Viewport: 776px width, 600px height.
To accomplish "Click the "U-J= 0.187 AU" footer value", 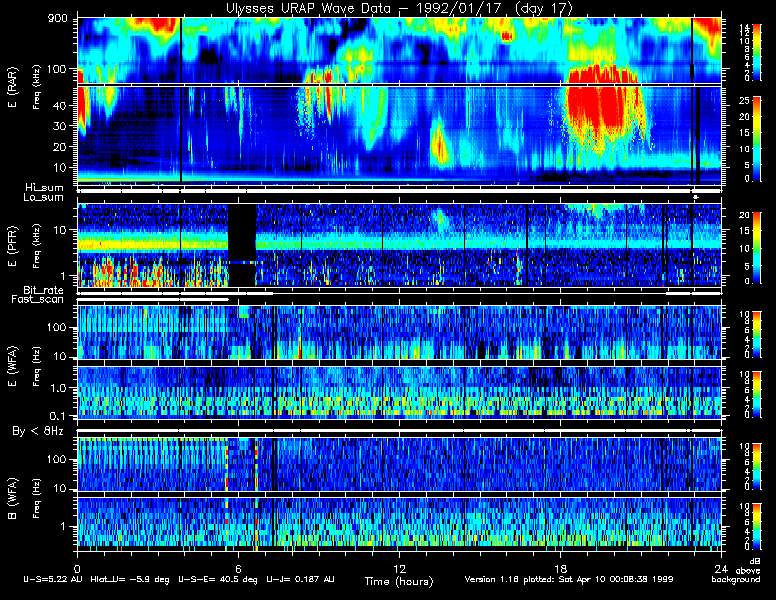I will click(300, 579).
